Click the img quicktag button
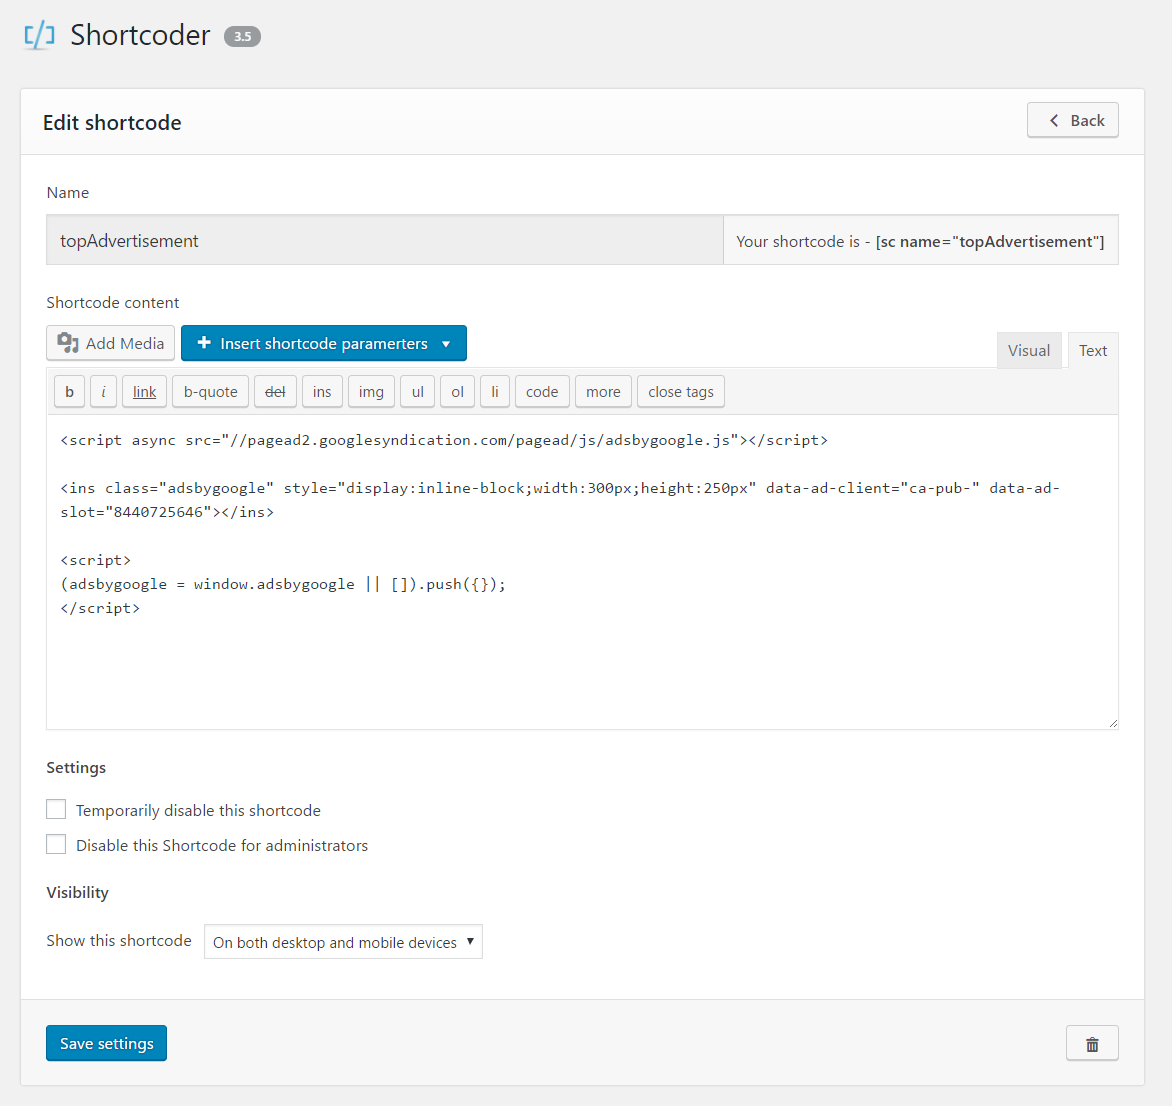This screenshot has height=1106, width=1172. [371, 392]
